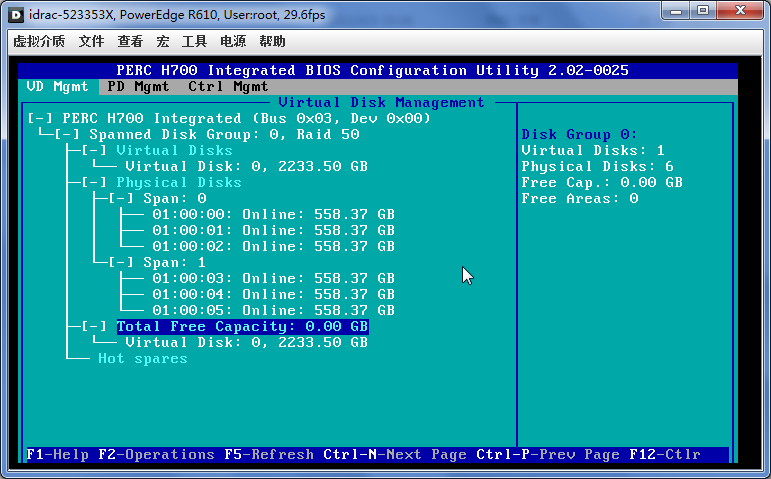The width and height of the screenshot is (771, 479).
Task: Collapse the Virtual Disks node
Action: pyautogui.click(x=94, y=150)
